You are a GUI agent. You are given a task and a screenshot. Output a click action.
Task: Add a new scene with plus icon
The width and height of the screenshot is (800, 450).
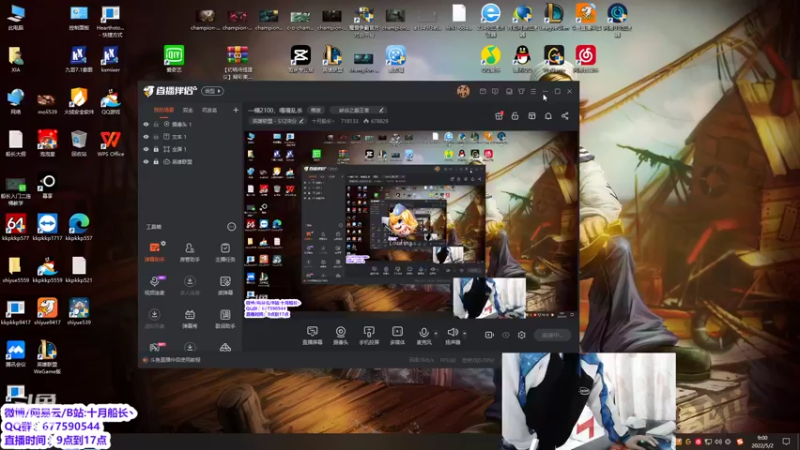(235, 110)
